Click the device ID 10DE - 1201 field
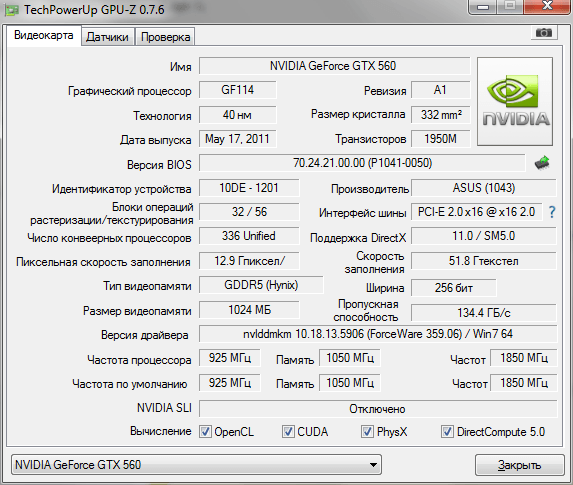Screen dimensions: 573x485 point(249,188)
